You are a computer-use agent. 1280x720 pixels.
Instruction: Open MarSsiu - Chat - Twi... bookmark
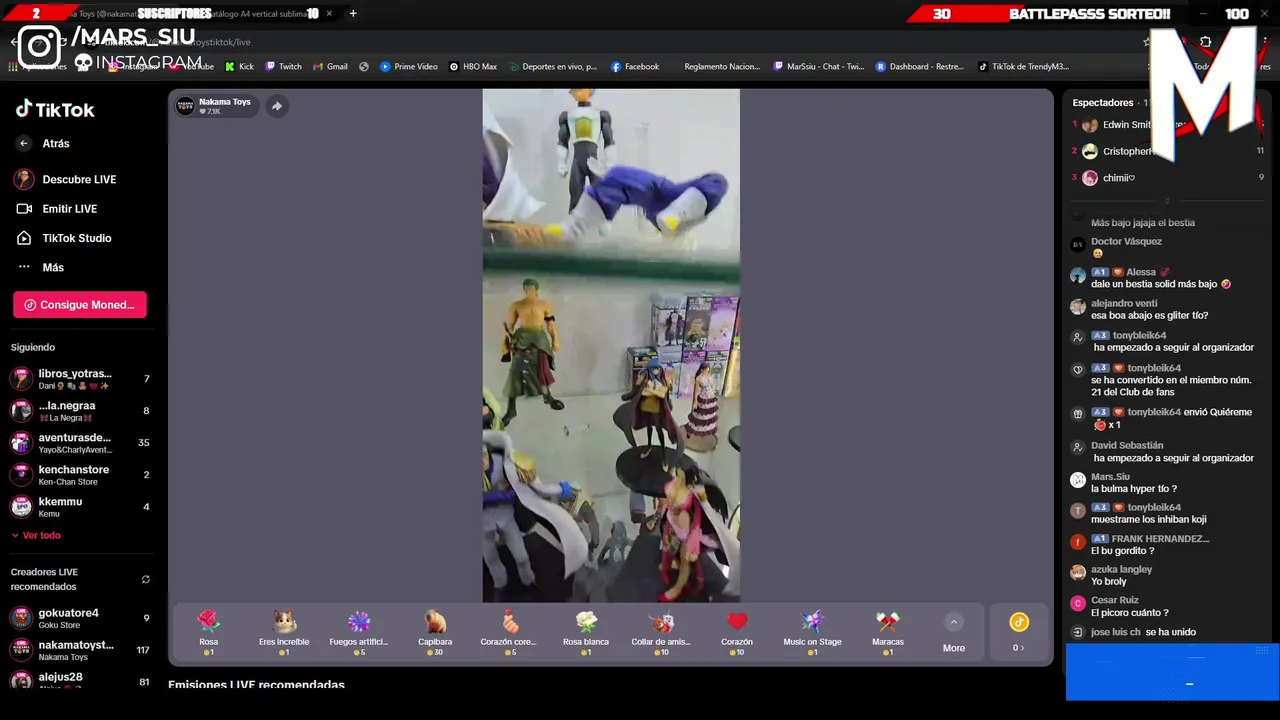819,67
